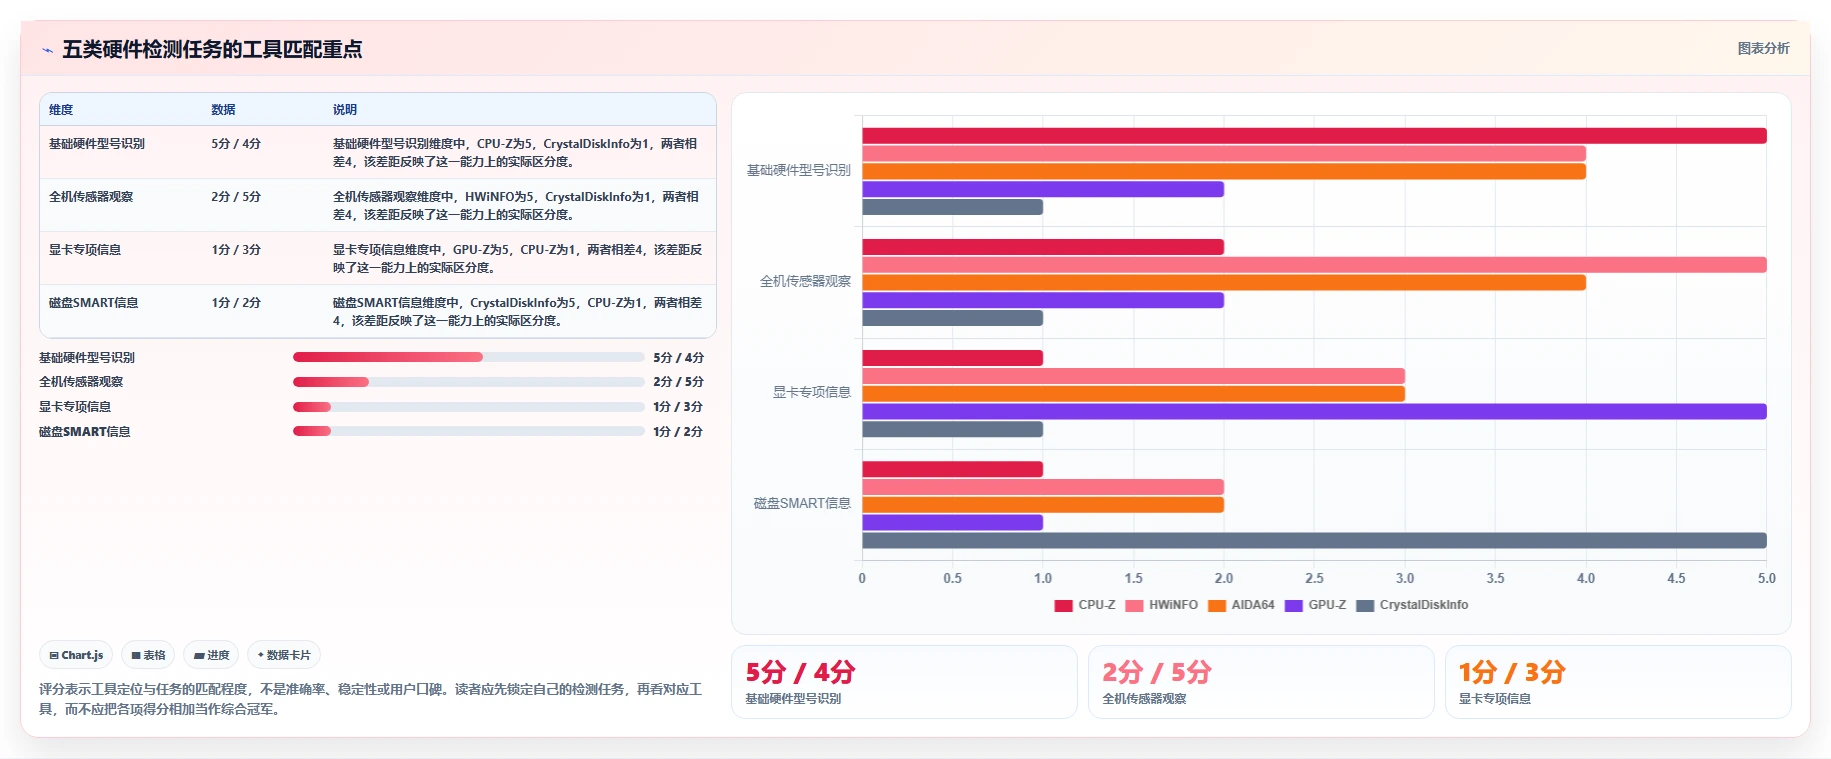Click the pink HWiNFO bar in 基础硬件型号识别 group
1831x759 pixels.
(x=1224, y=154)
